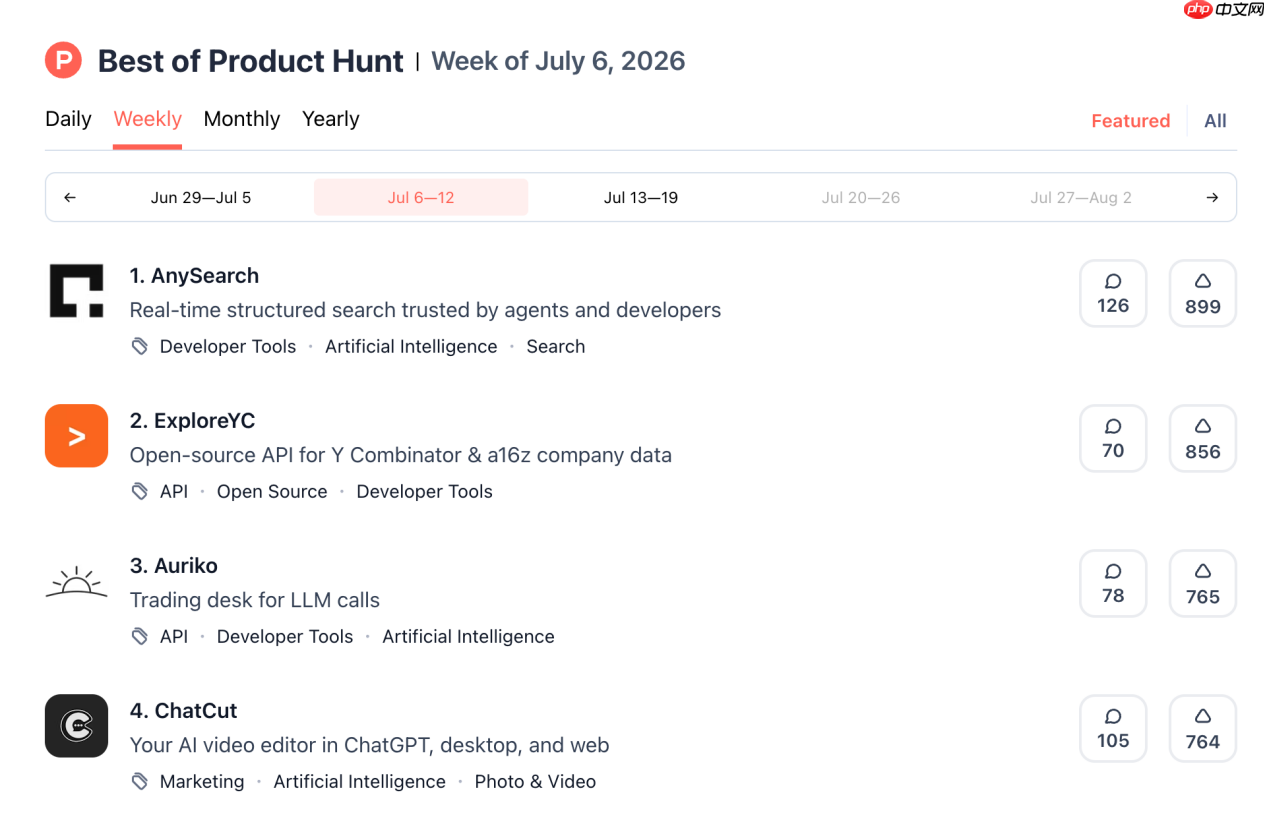Viewport: 1265px width, 832px height.
Task: Open ChatCut comments showing 105
Action: click(1113, 728)
